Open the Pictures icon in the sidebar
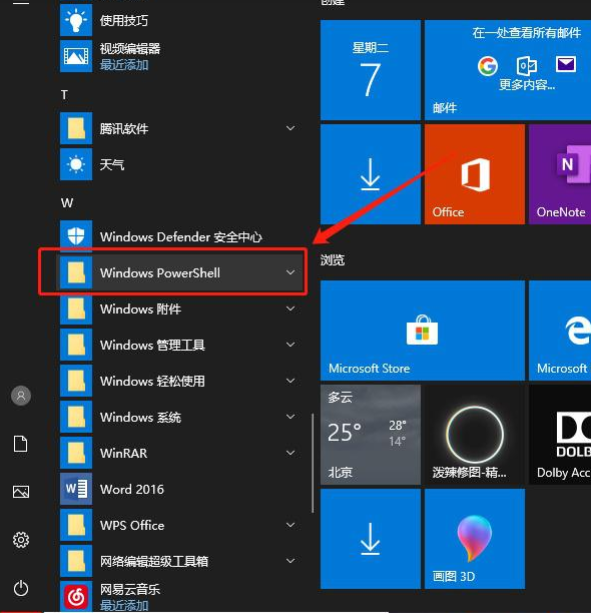Image resolution: width=591 pixels, height=613 pixels. (21, 492)
